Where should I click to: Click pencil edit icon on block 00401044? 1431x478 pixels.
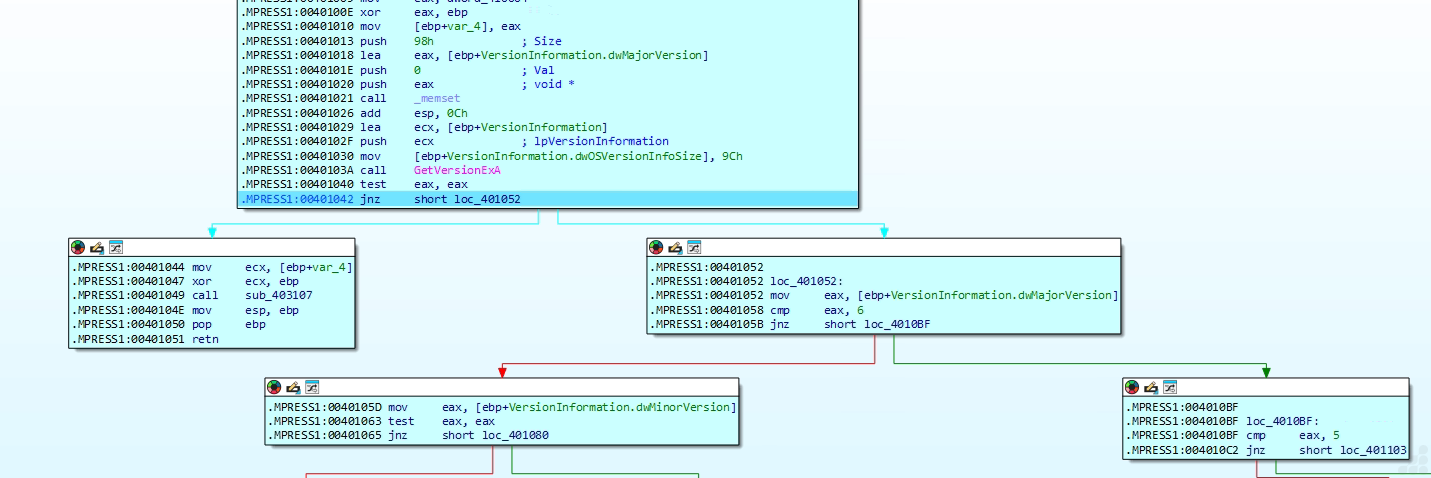(97, 247)
